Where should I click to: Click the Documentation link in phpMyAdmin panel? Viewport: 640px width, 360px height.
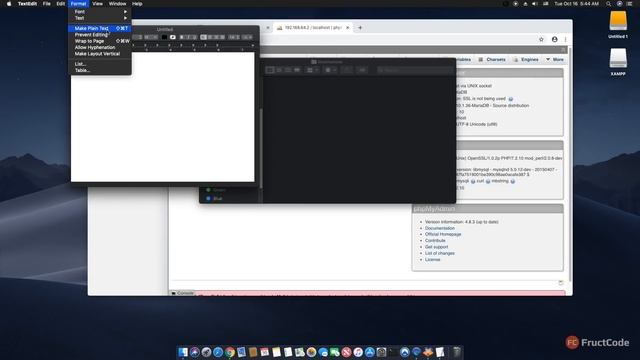coord(440,228)
